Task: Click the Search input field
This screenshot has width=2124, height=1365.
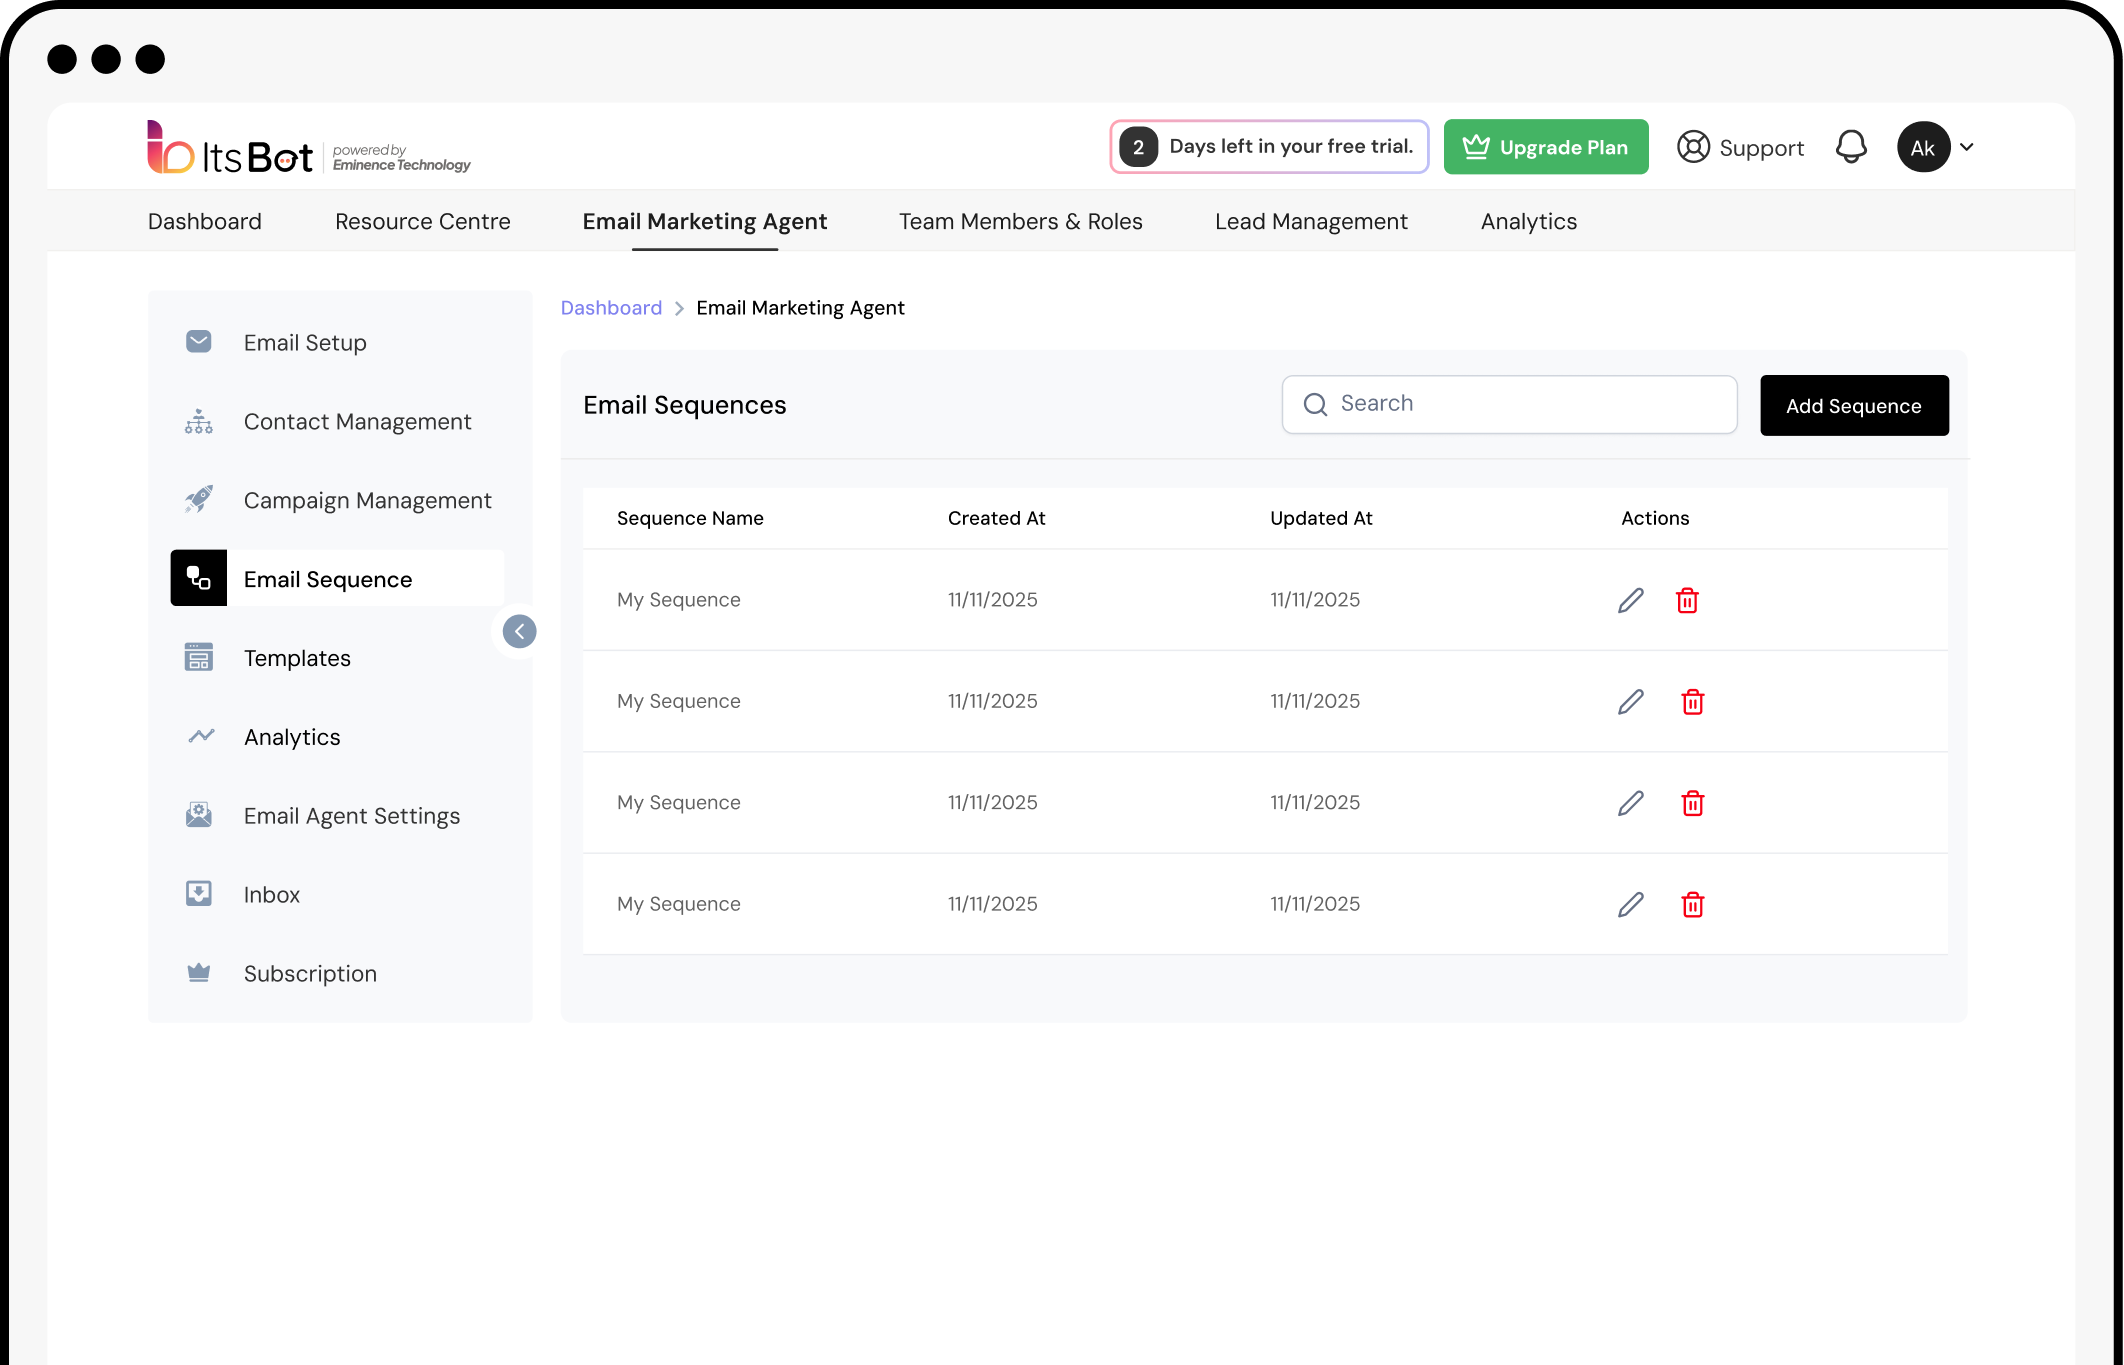Action: tap(1509, 404)
